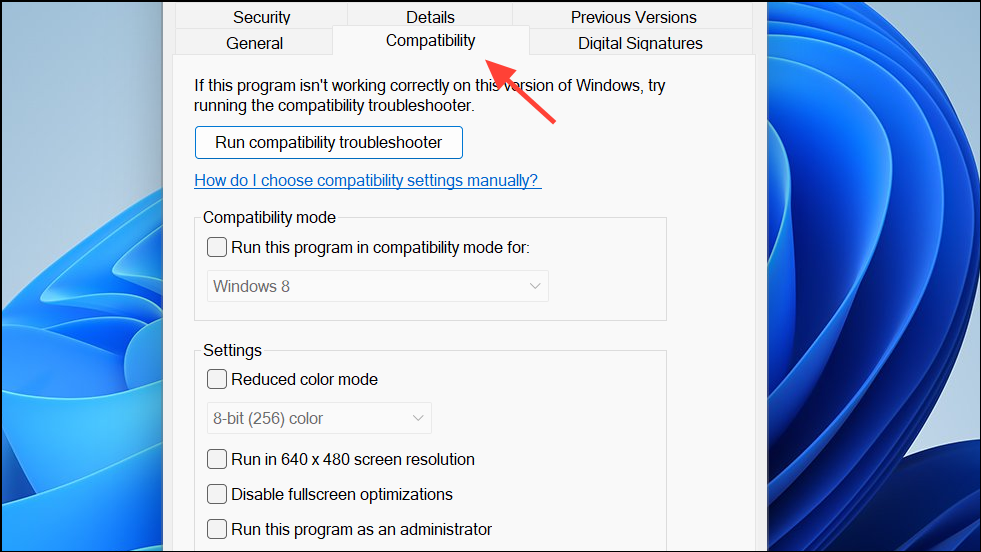Click Run compatibility troubleshooter button
981x552 pixels.
[x=328, y=142]
